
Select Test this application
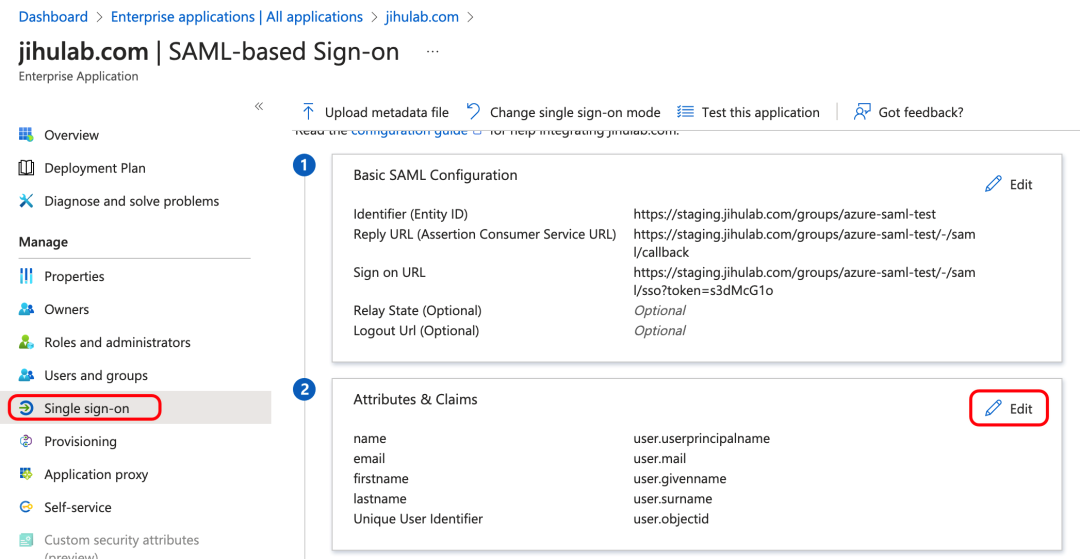pyautogui.click(x=760, y=112)
